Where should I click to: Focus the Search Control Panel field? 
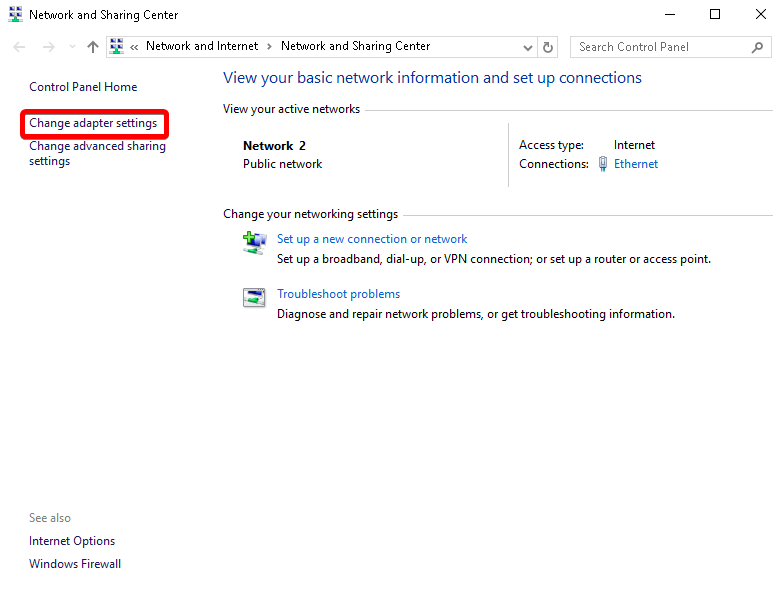click(x=660, y=47)
